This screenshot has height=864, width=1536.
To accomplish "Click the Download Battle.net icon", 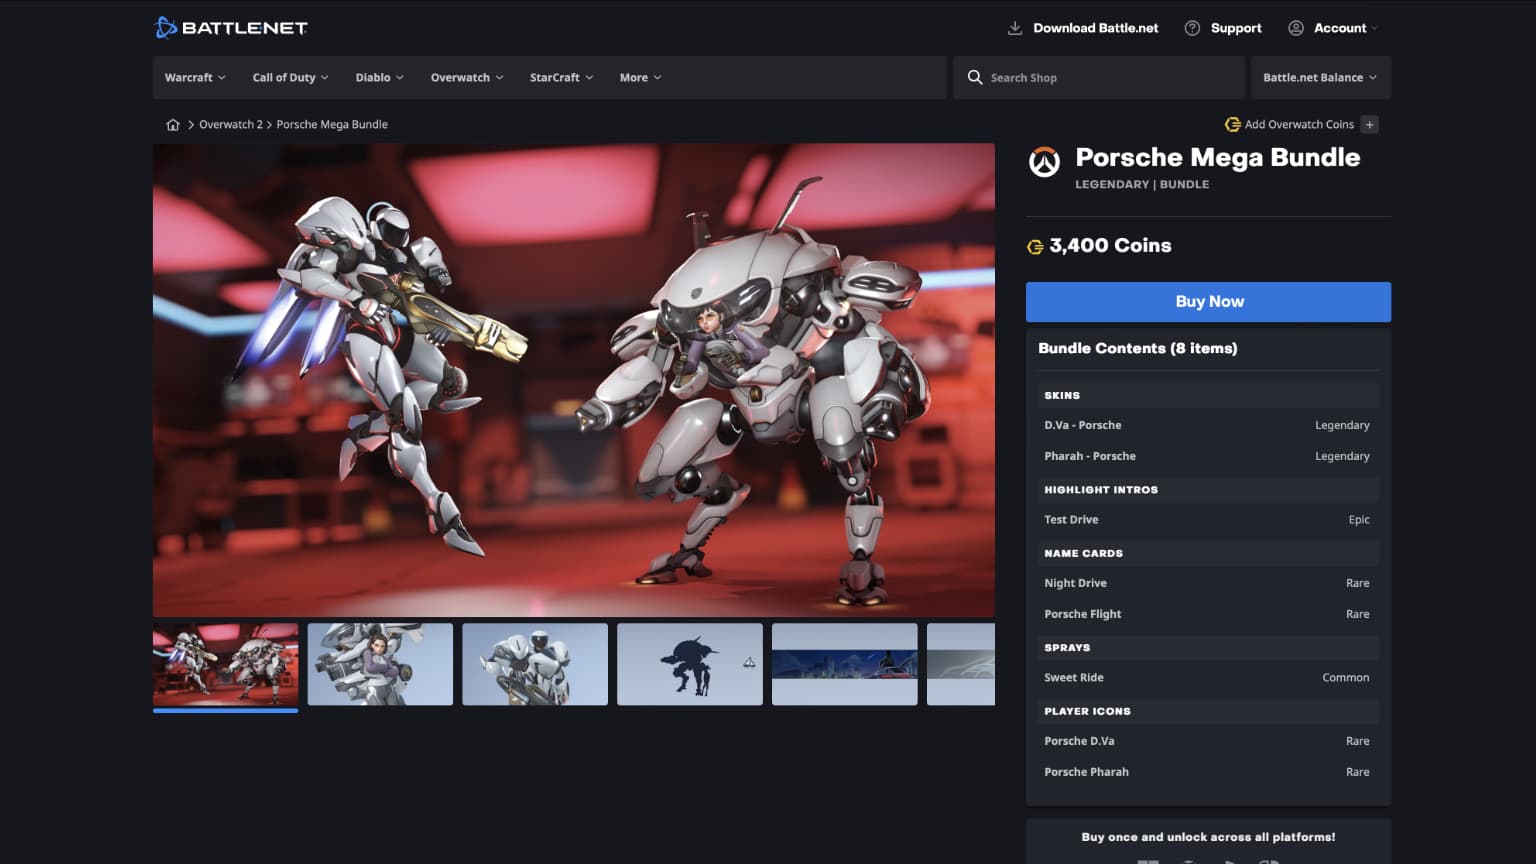I will 1014,28.
